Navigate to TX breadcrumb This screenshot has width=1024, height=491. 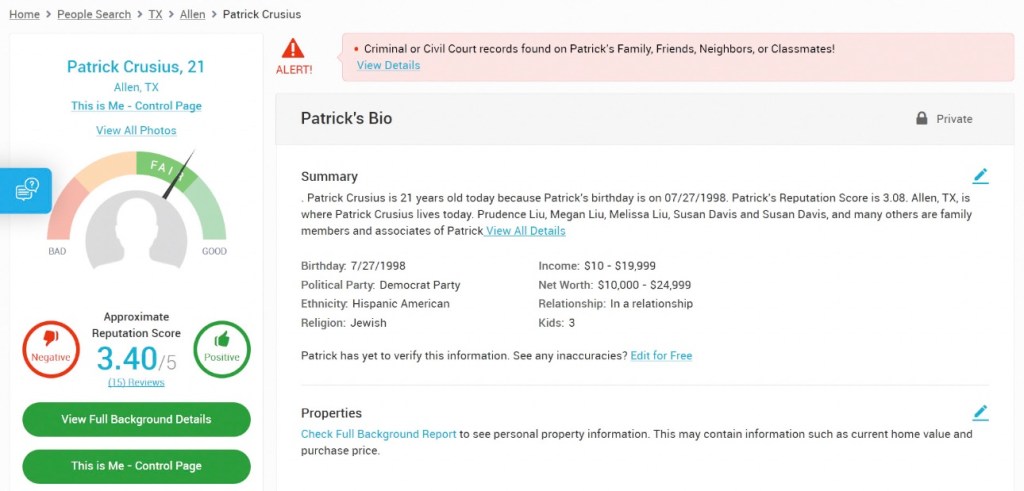click(x=156, y=14)
